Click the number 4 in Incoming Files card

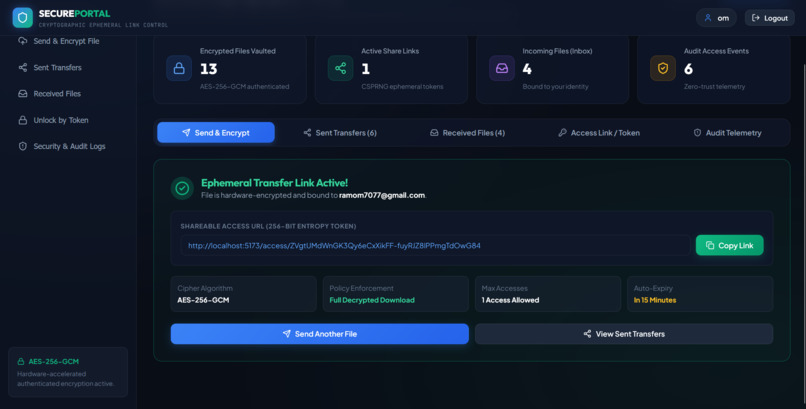pyautogui.click(x=527, y=69)
